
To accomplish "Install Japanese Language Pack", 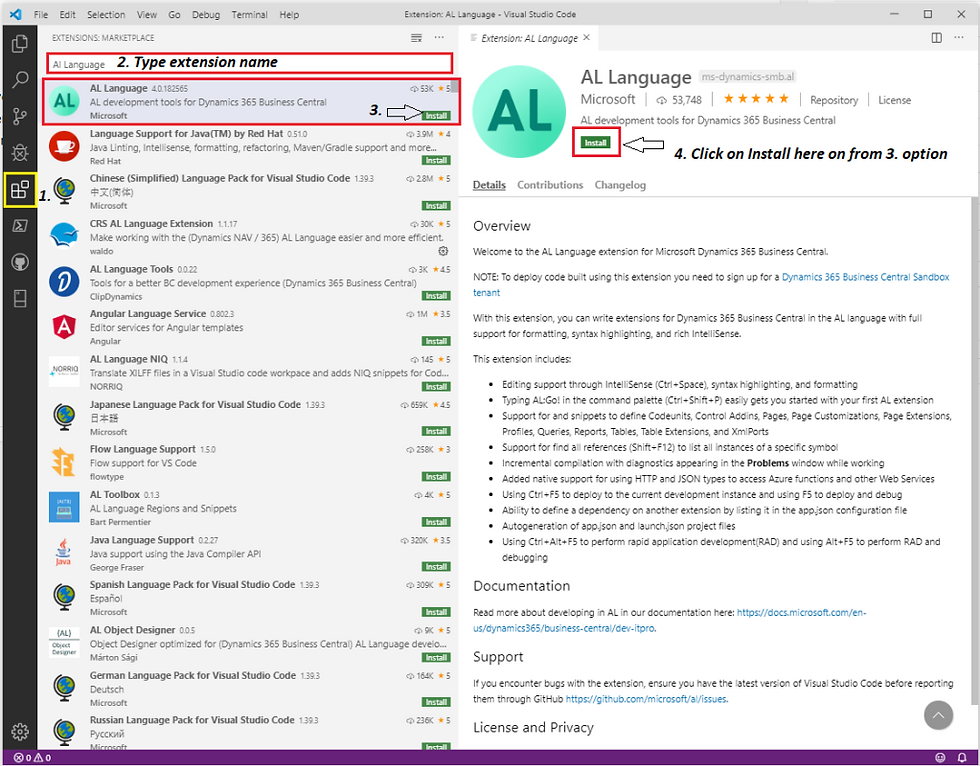I will pyautogui.click(x=436, y=431).
